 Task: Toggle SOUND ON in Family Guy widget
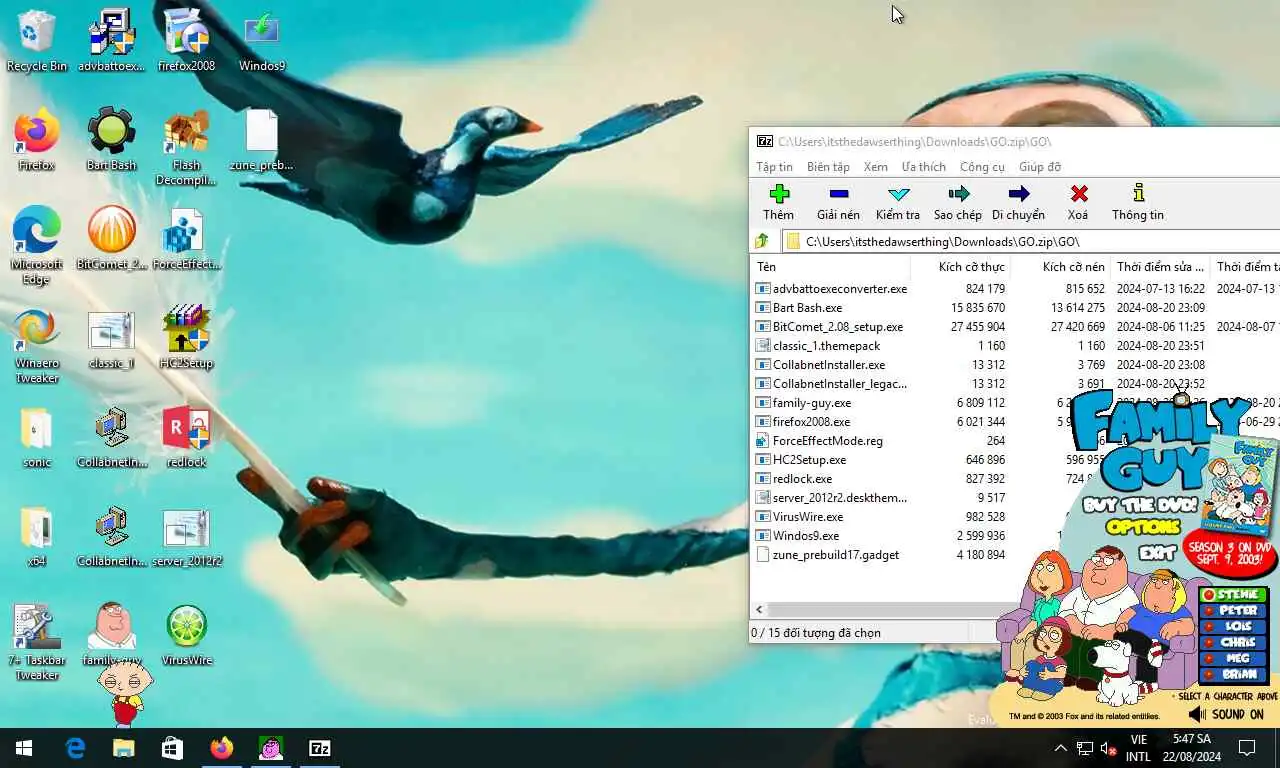click(1227, 715)
